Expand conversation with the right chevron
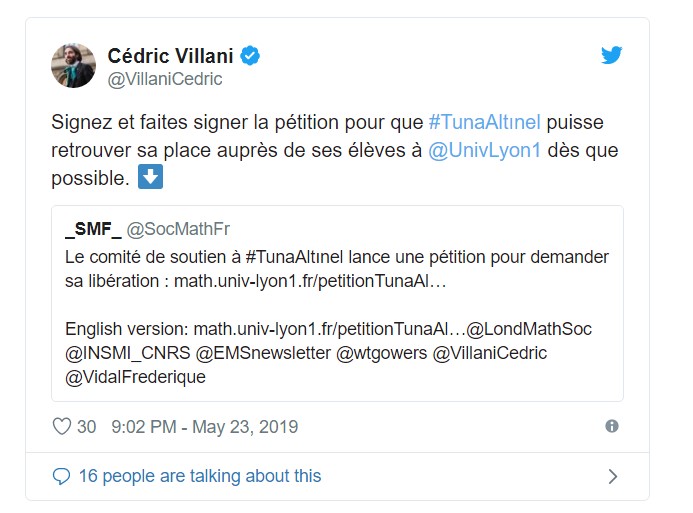The height and width of the screenshot is (513, 693). (613, 477)
